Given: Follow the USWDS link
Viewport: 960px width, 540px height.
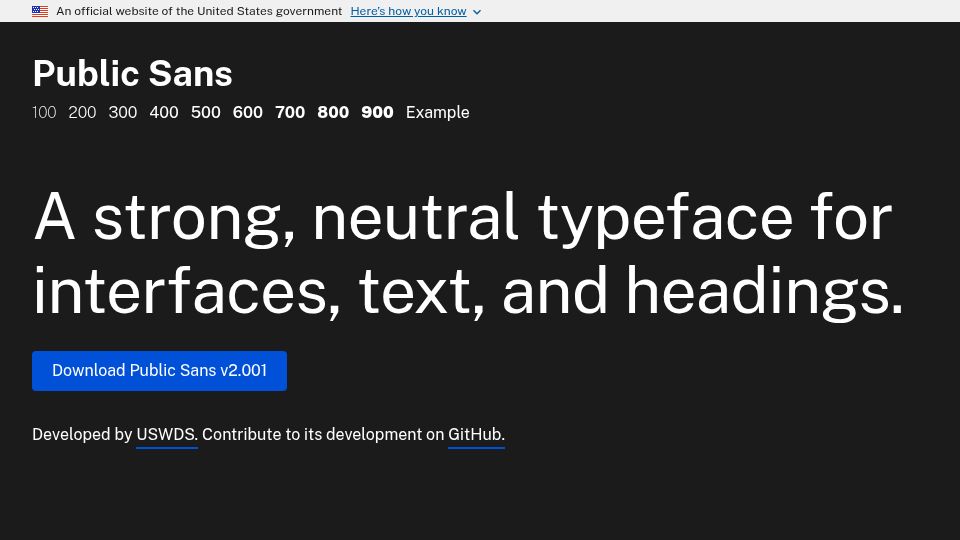Looking at the screenshot, I should tap(167, 435).
